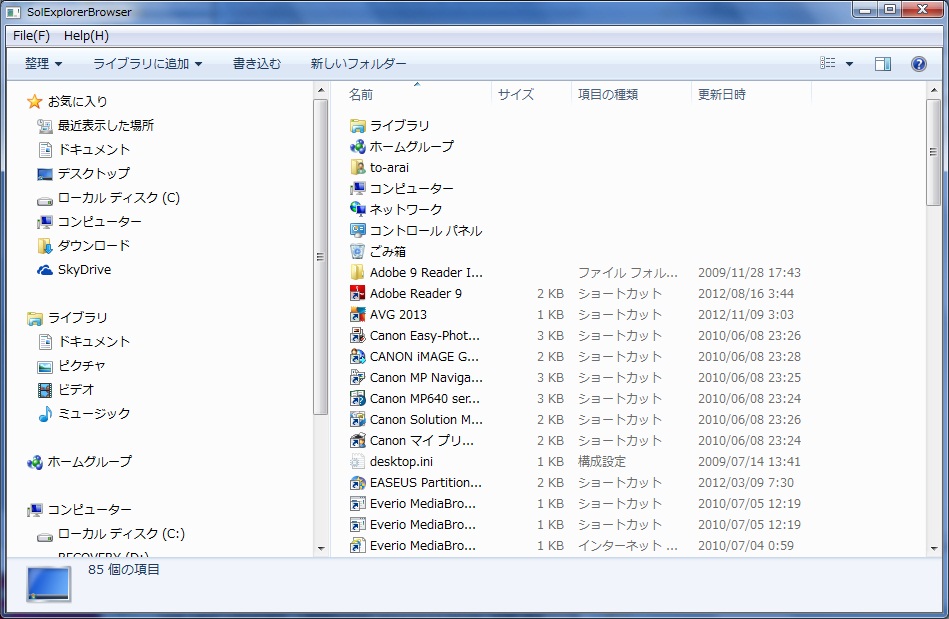Select Canon Easy-Phot... file row

[575, 336]
